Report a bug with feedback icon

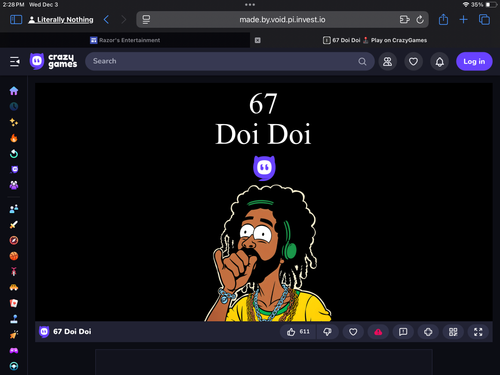click(x=403, y=332)
